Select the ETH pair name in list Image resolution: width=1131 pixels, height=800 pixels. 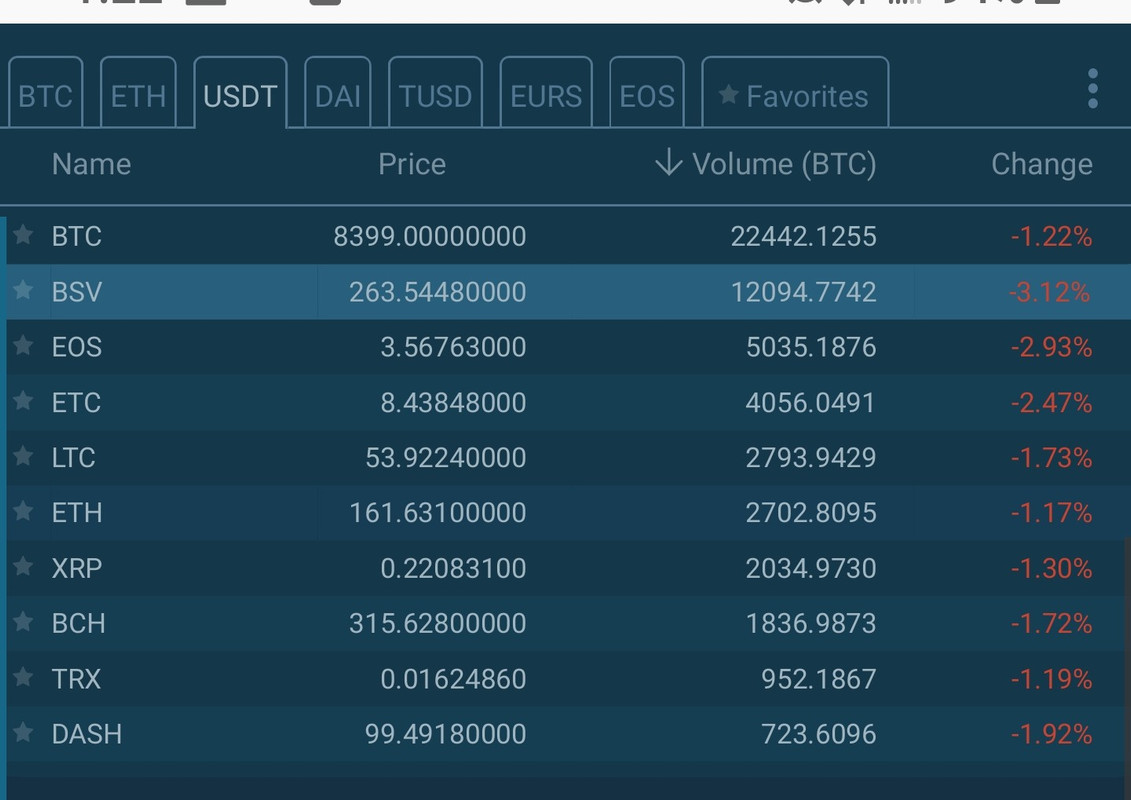[x=76, y=513]
